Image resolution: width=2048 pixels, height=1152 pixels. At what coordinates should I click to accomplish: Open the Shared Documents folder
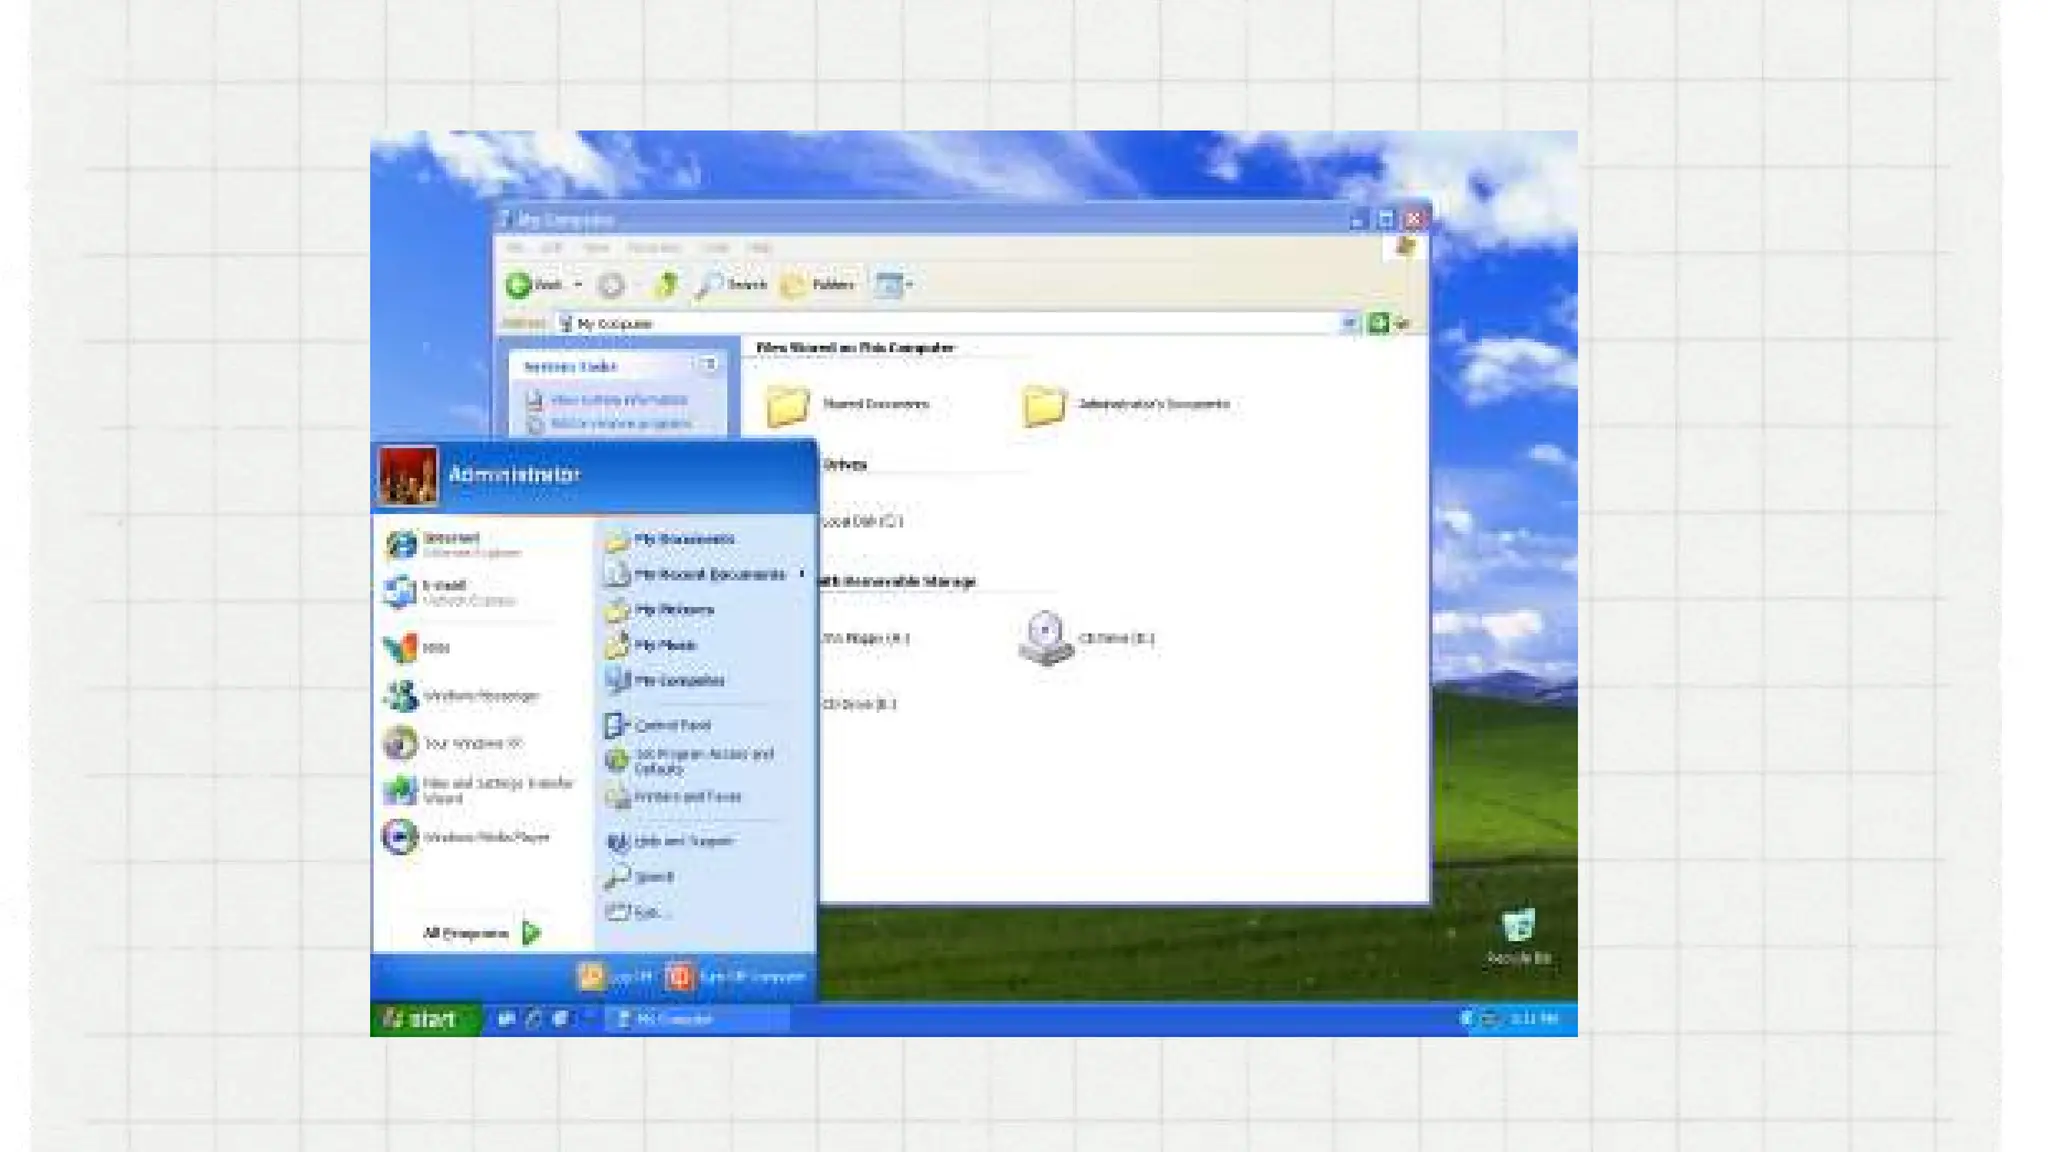click(x=788, y=404)
